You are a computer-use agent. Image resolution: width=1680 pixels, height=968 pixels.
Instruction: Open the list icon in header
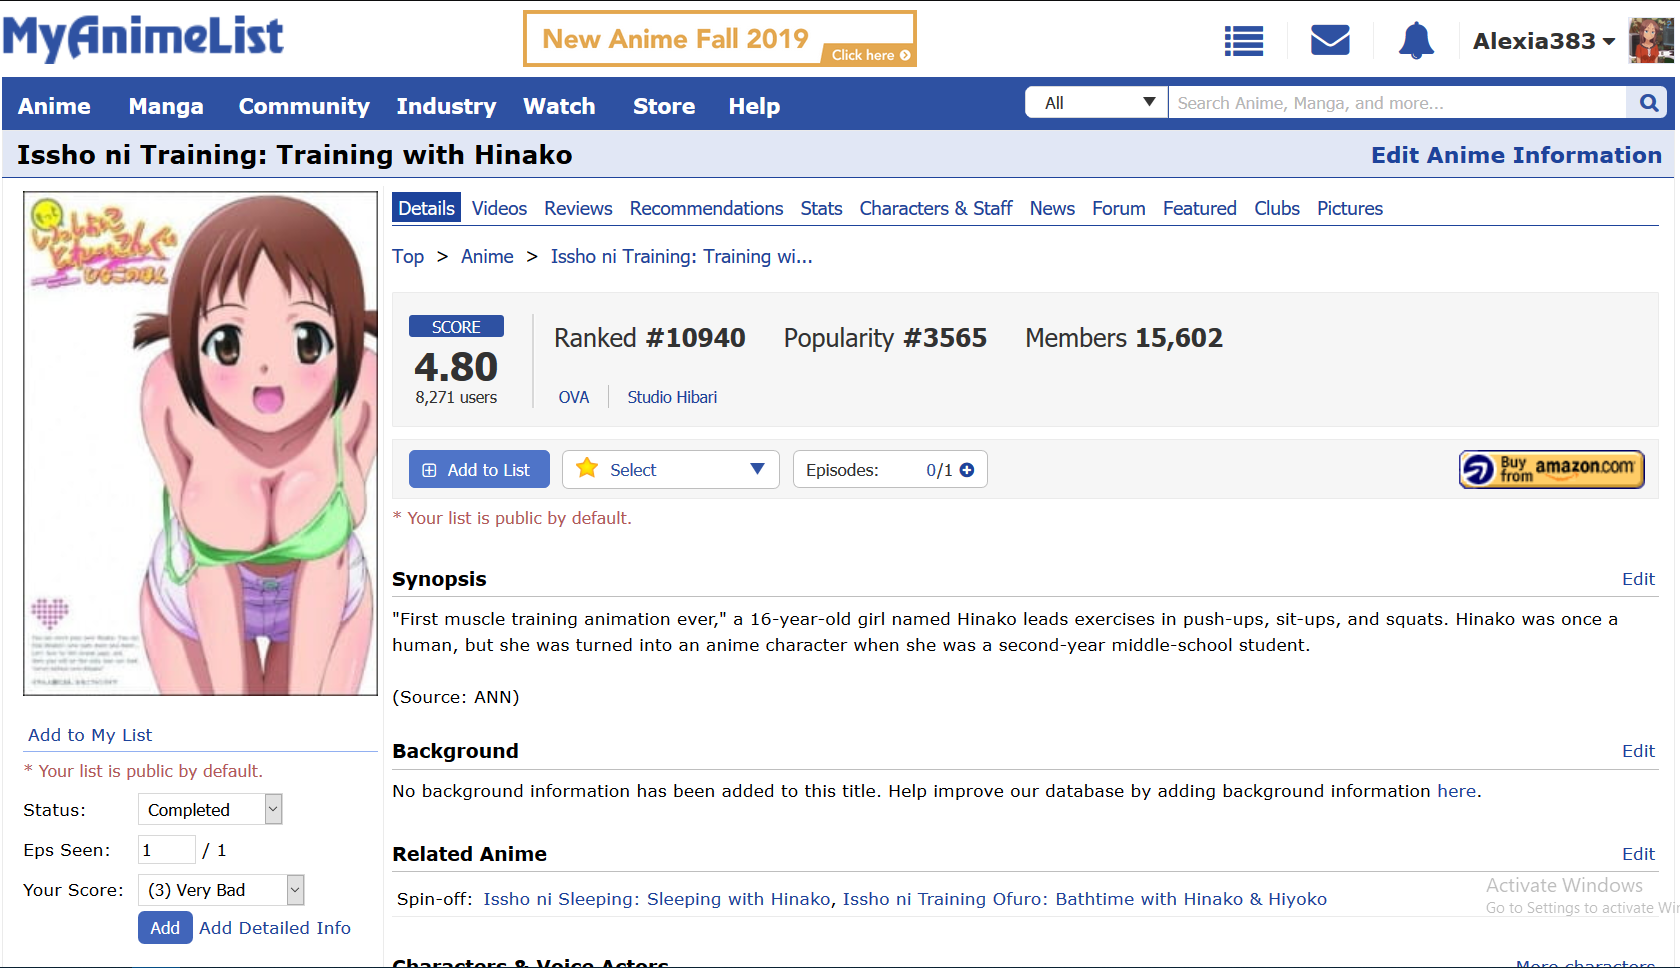coord(1243,41)
